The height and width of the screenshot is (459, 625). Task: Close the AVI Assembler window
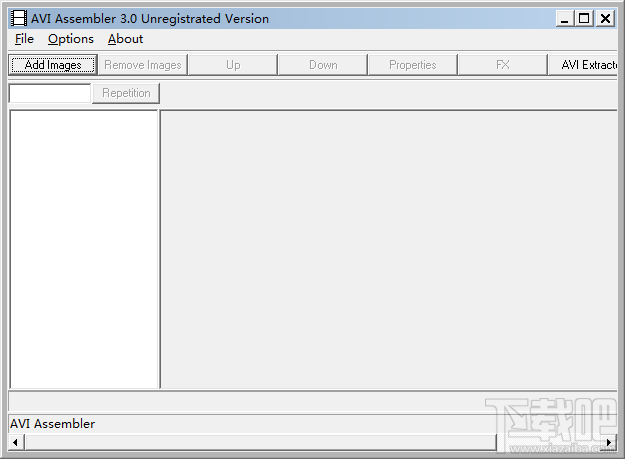tap(605, 18)
